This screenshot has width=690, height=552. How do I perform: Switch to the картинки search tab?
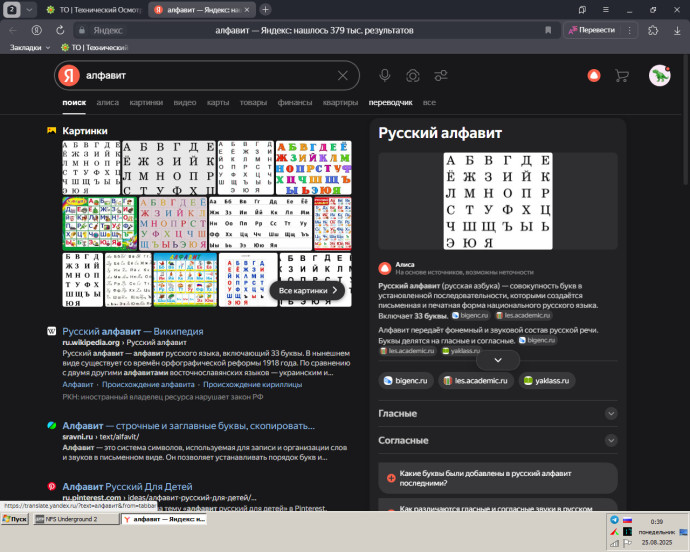click(146, 103)
